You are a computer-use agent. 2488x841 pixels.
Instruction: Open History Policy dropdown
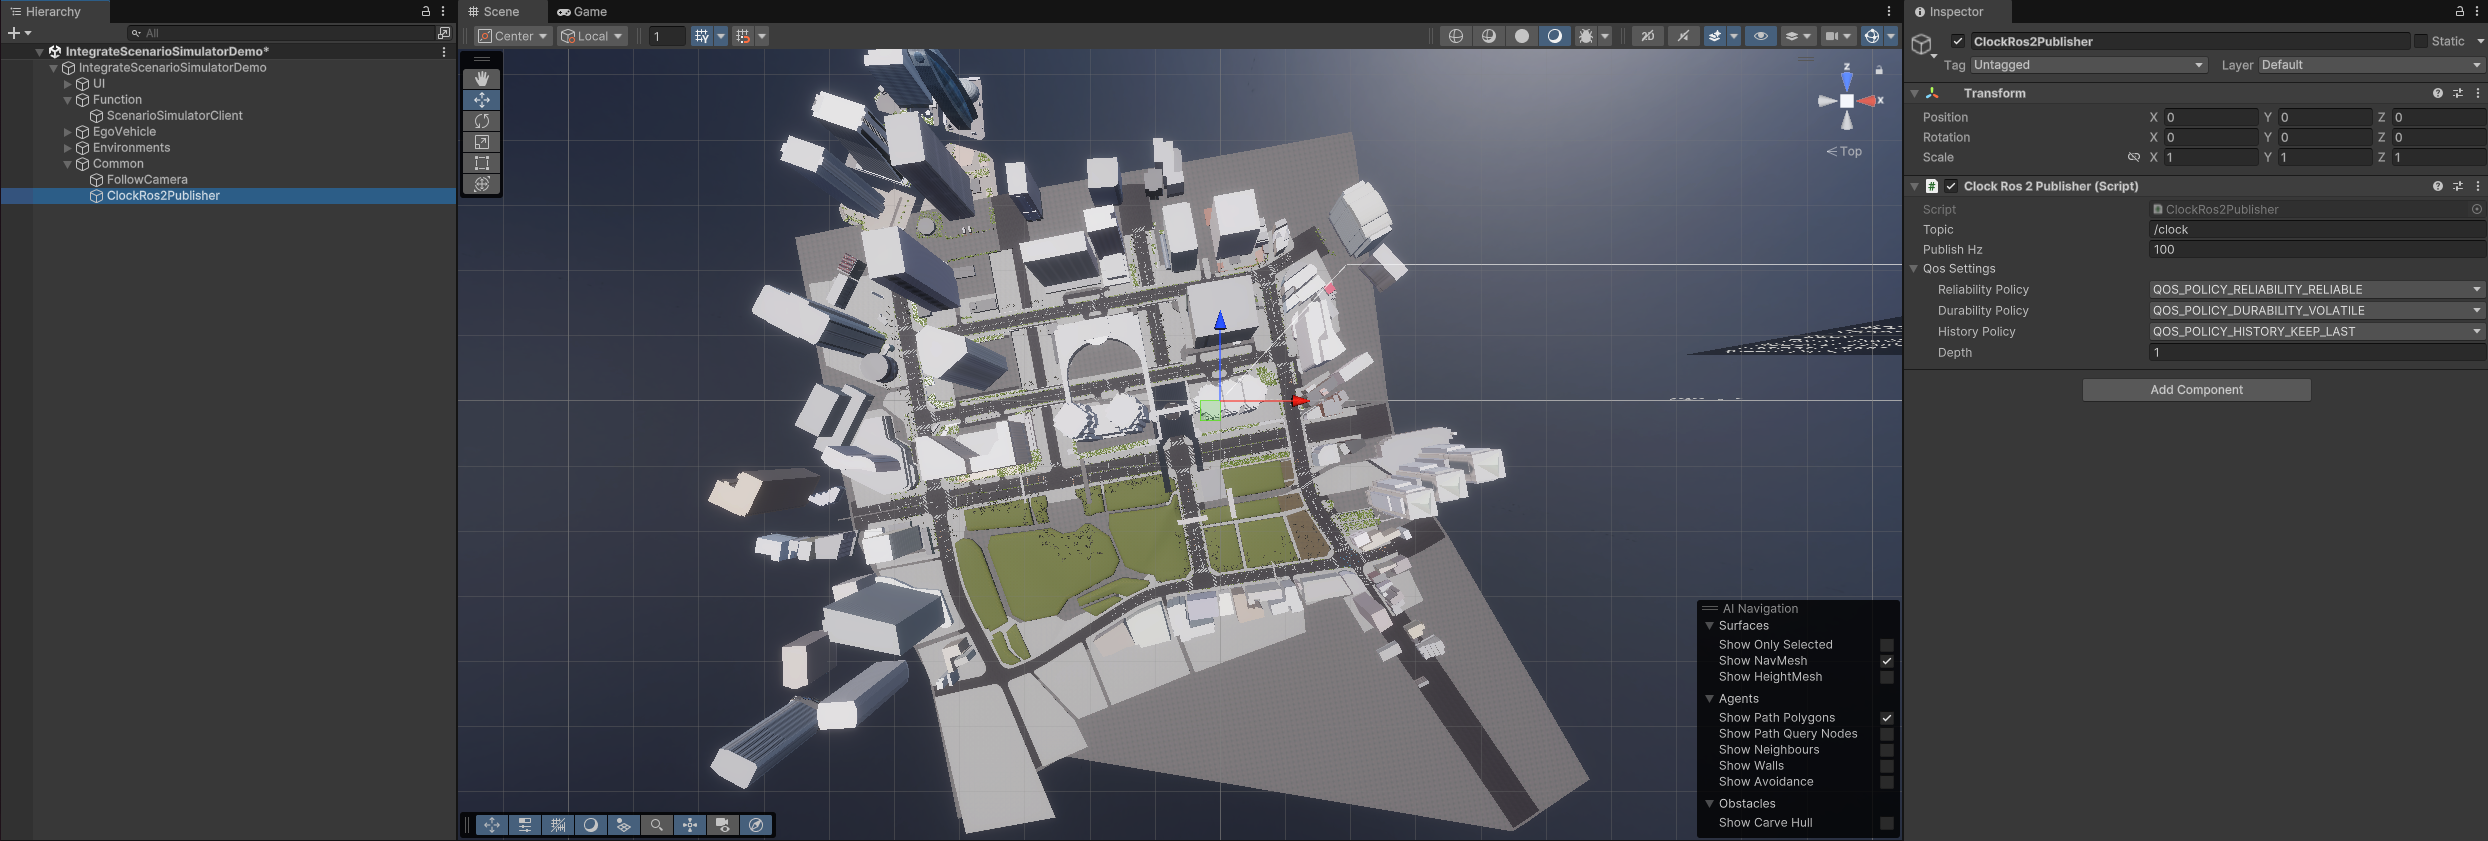[2317, 332]
